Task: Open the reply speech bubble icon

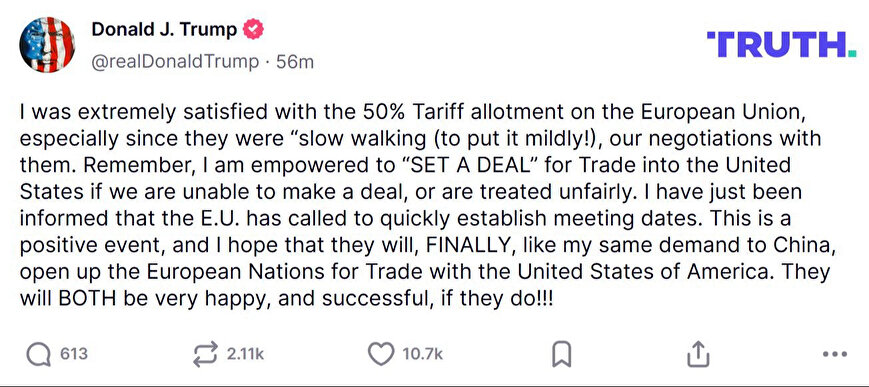Action: pos(38,354)
